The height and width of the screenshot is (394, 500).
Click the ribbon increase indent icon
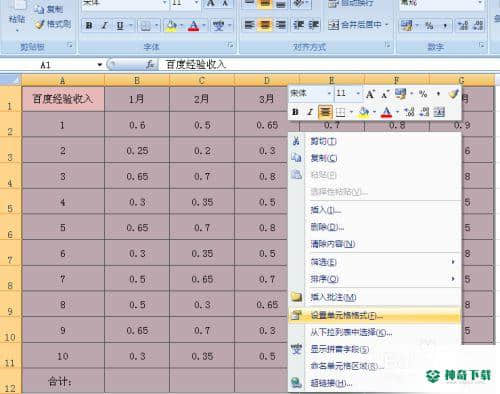click(313, 25)
